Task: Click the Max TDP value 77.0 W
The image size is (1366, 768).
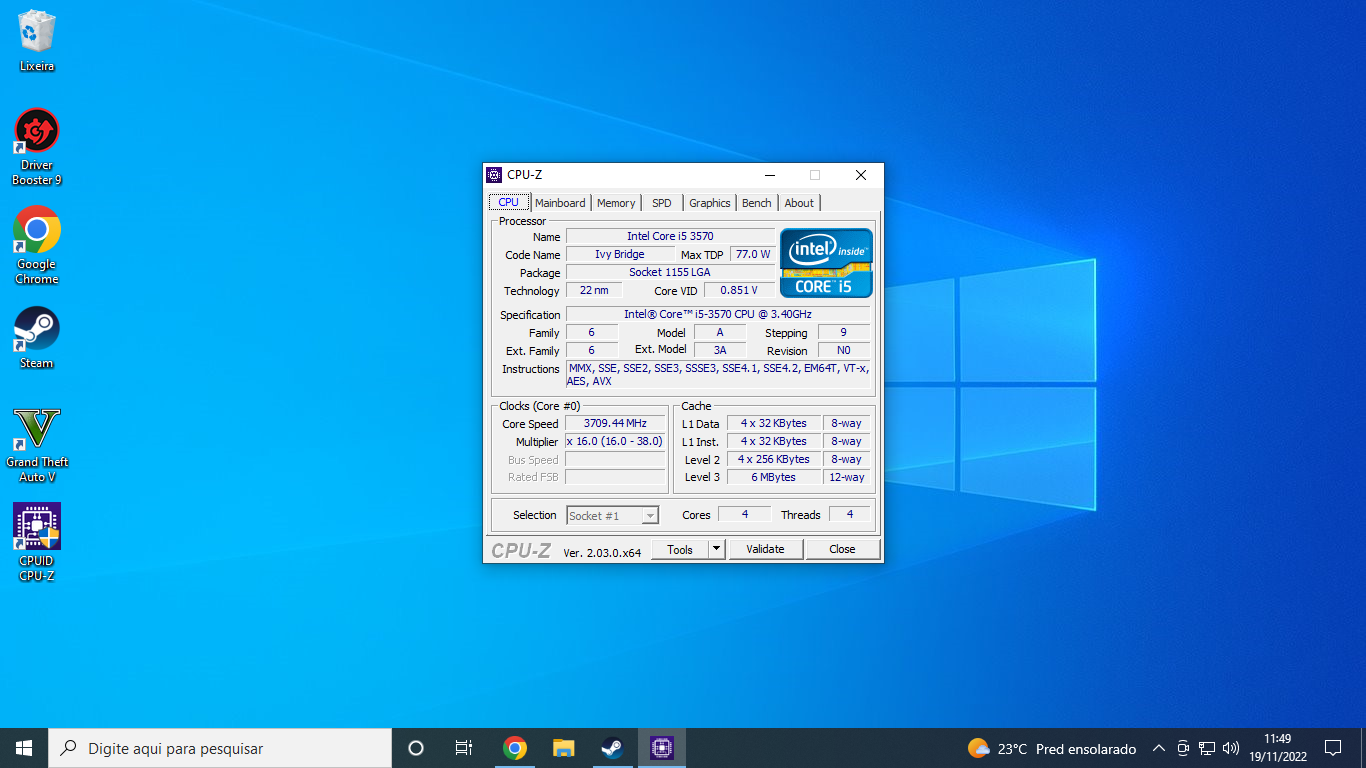Action: pyautogui.click(x=753, y=255)
